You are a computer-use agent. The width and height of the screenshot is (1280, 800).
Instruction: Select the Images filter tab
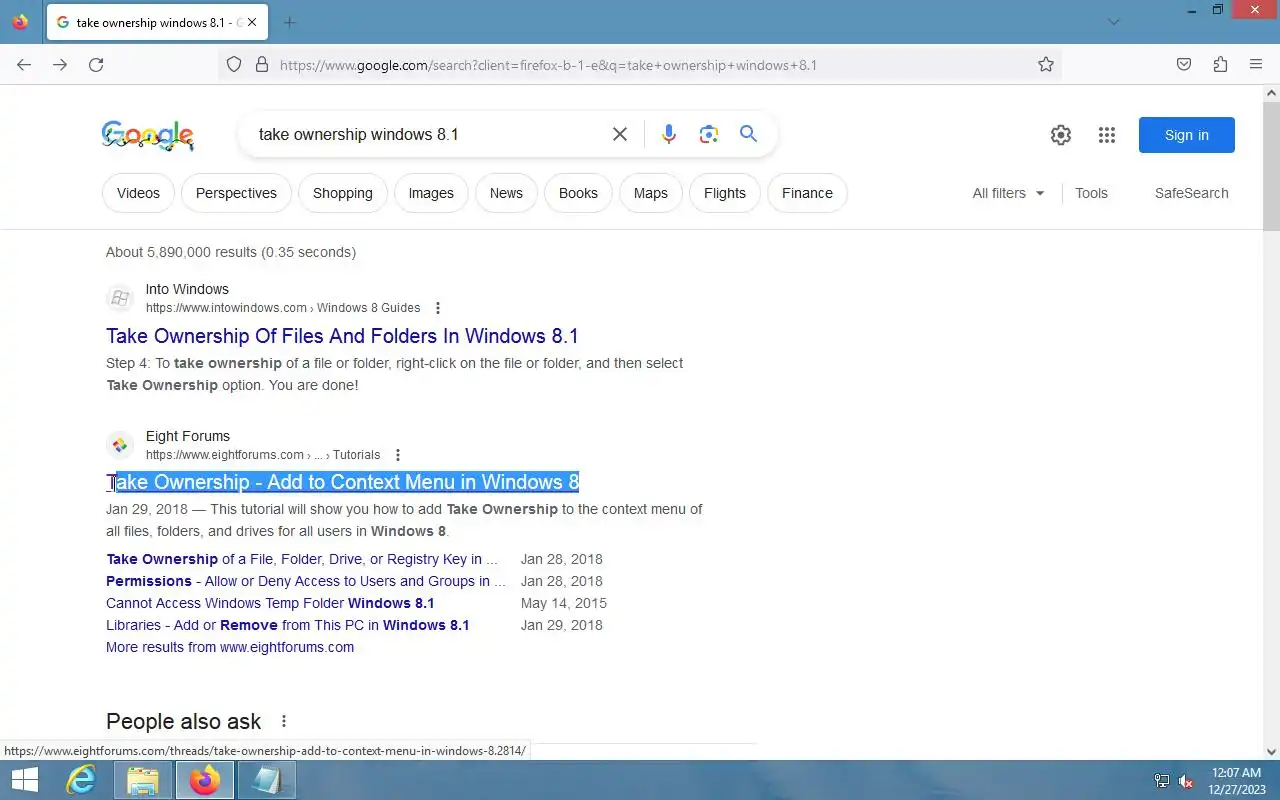coord(431,193)
